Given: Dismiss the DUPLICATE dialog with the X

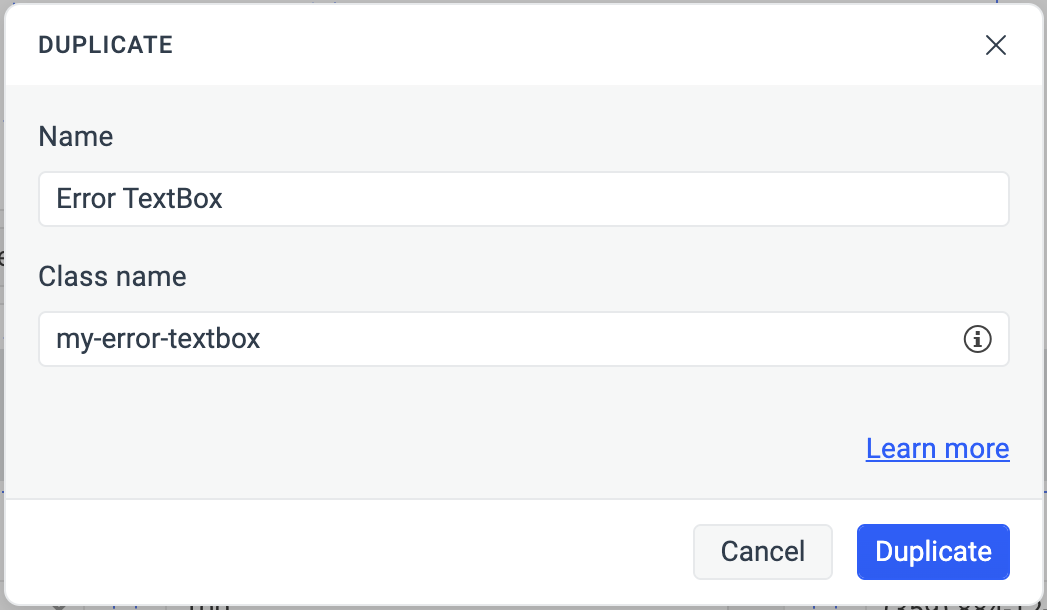Looking at the screenshot, I should coord(996,45).
